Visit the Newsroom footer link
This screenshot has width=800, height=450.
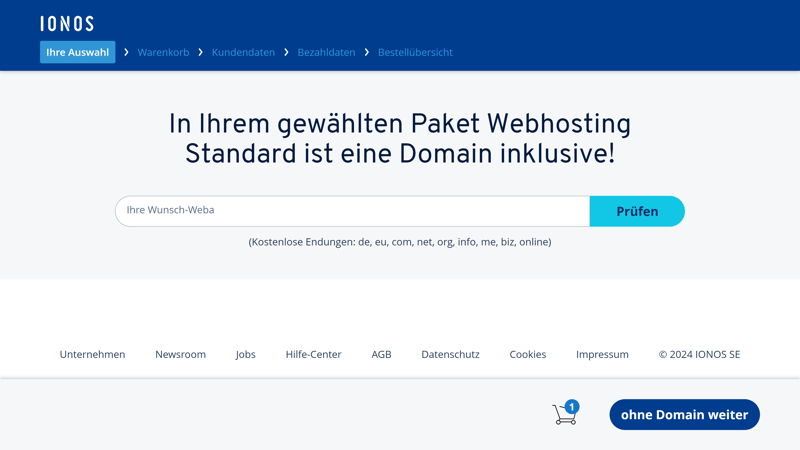[180, 354]
